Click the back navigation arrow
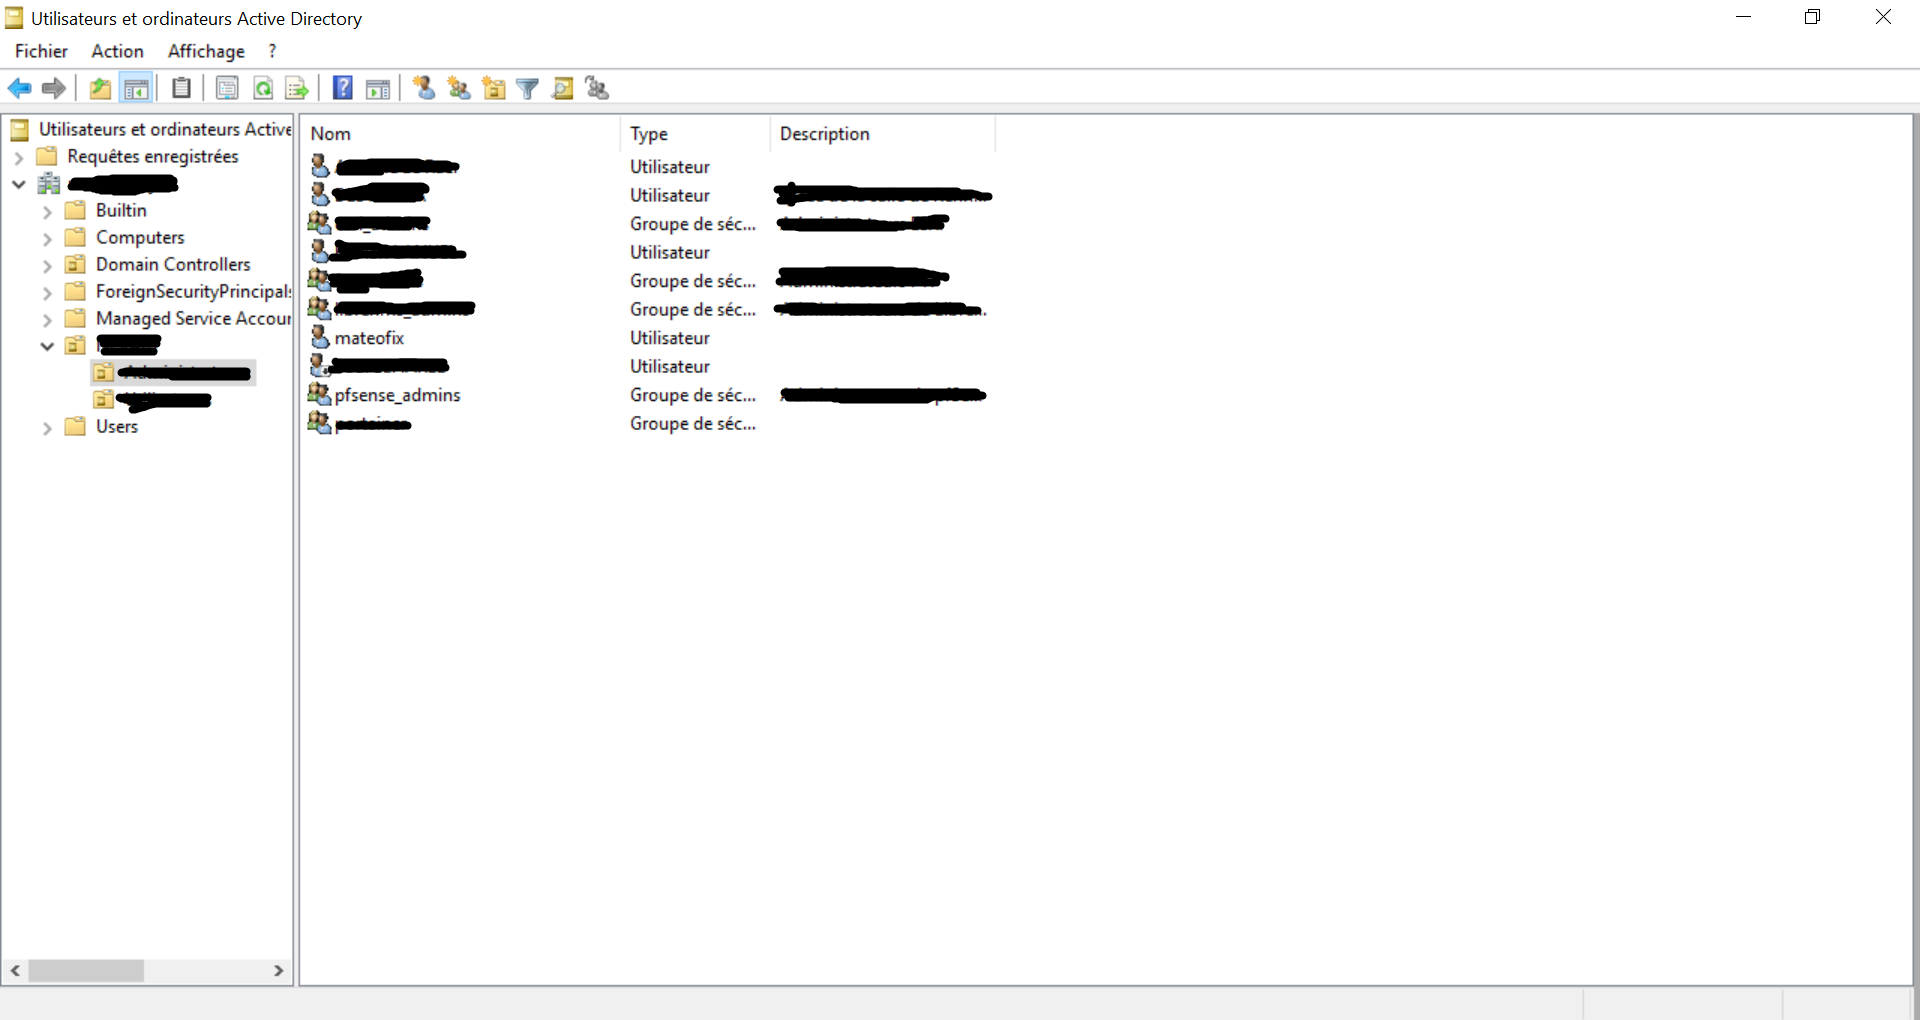This screenshot has width=1920, height=1020. point(20,88)
